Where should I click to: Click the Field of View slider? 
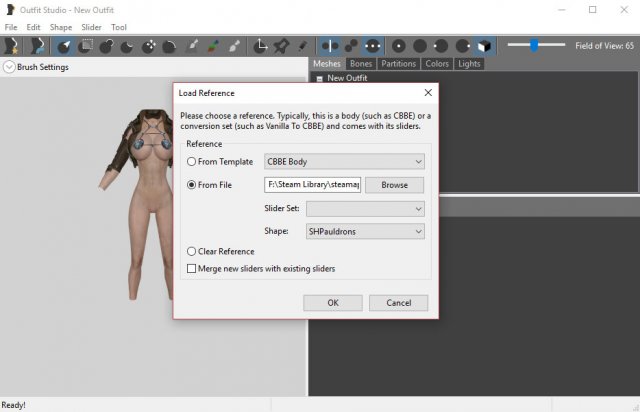(x=535, y=45)
